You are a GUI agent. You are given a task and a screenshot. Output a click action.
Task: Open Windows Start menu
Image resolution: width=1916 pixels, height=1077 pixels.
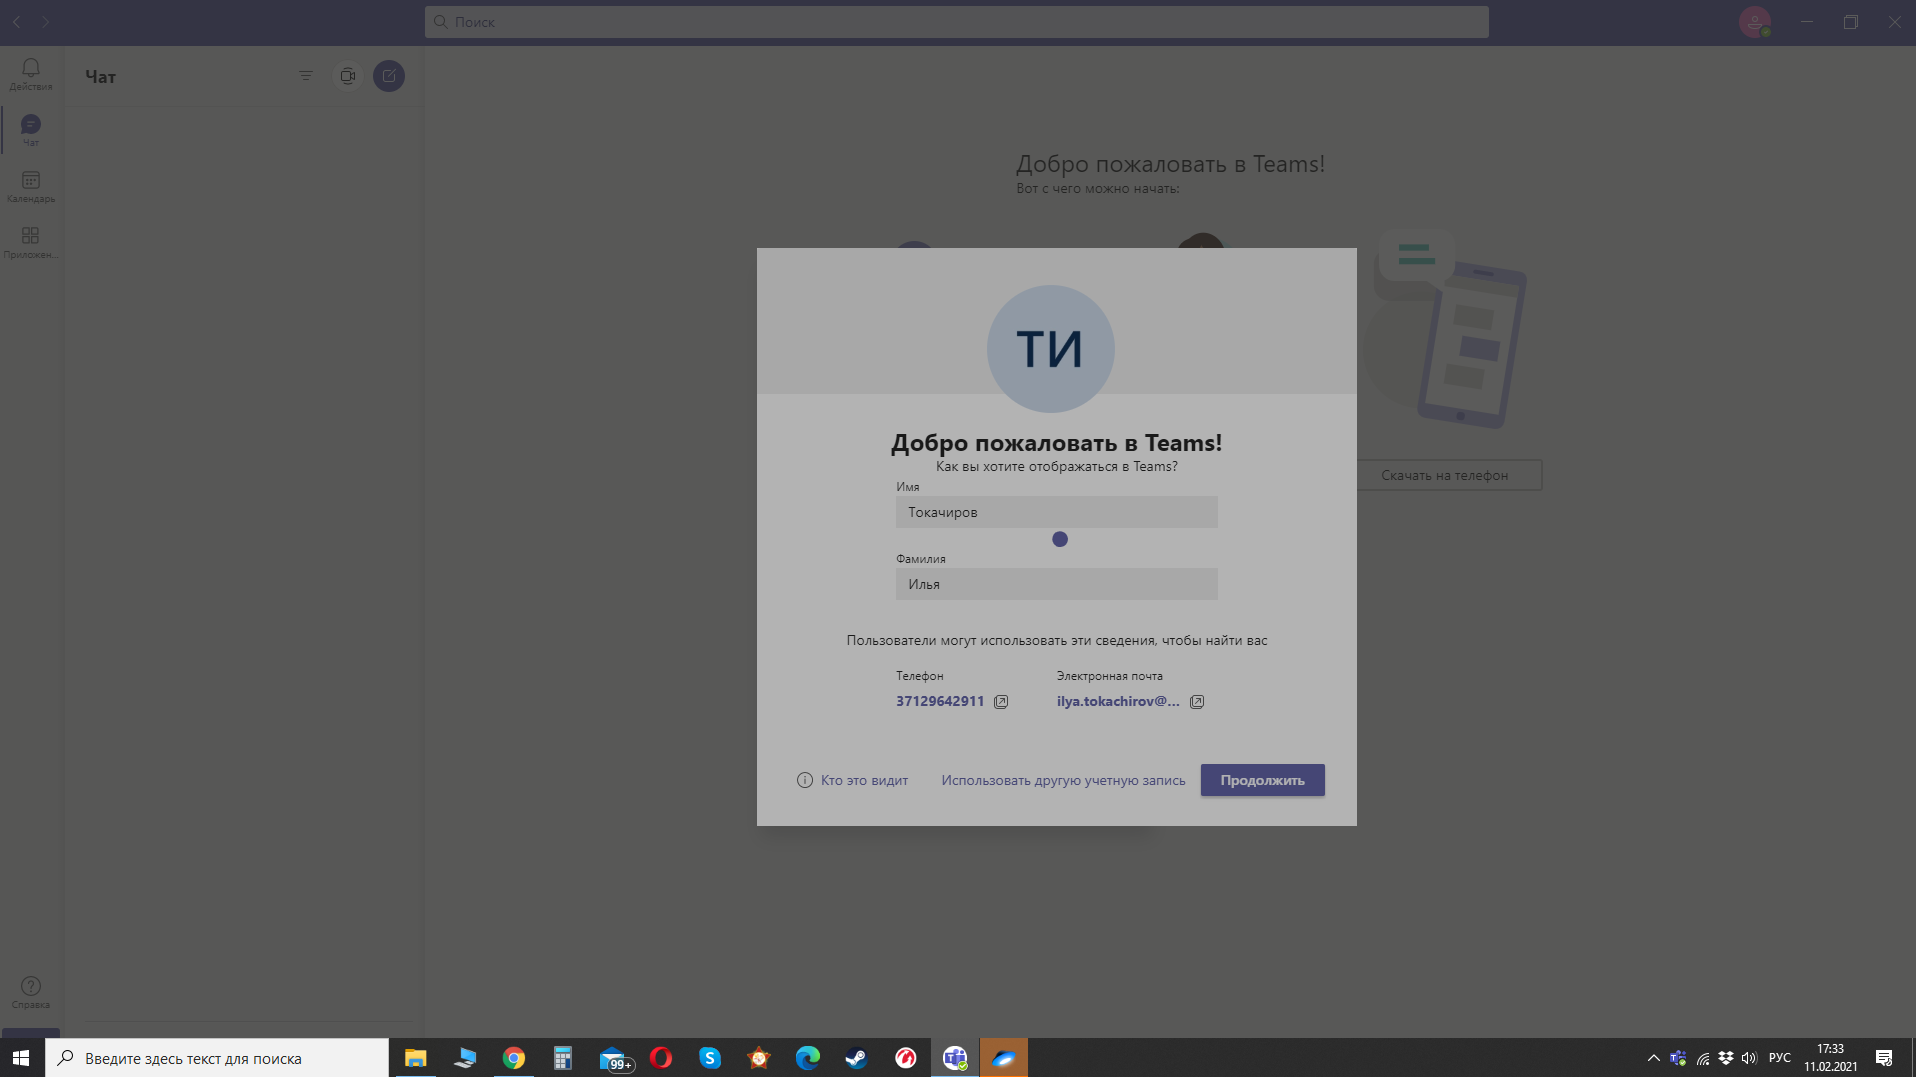pos(21,1058)
